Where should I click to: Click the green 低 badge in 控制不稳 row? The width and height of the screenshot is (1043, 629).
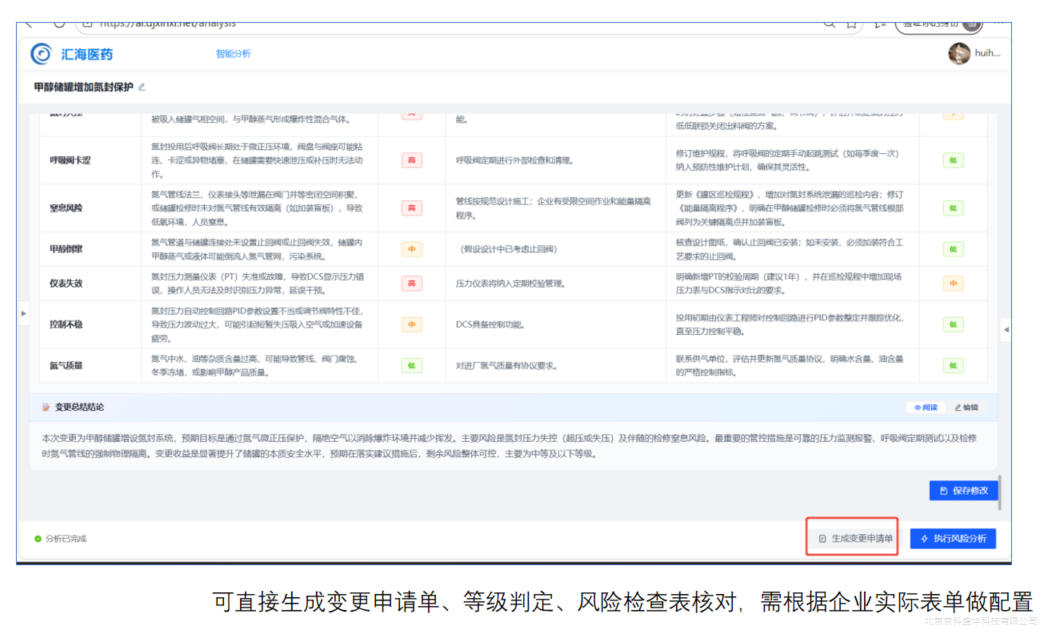click(953, 324)
